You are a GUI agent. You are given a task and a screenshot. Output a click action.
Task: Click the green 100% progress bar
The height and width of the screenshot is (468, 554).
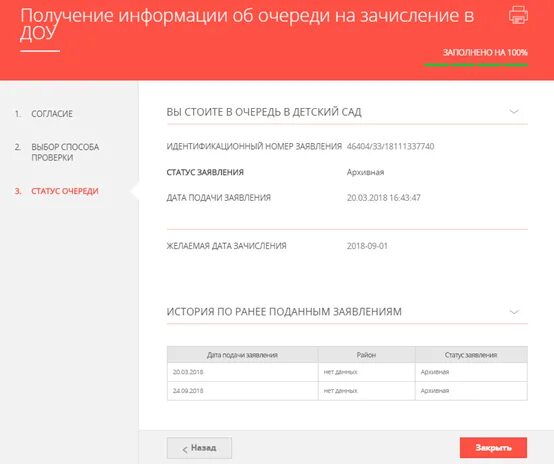pyautogui.click(x=476, y=65)
